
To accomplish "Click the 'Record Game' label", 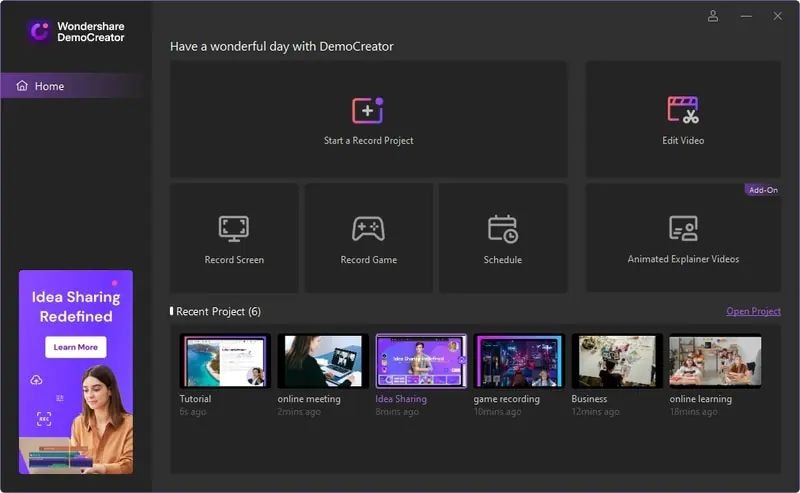I will (368, 260).
